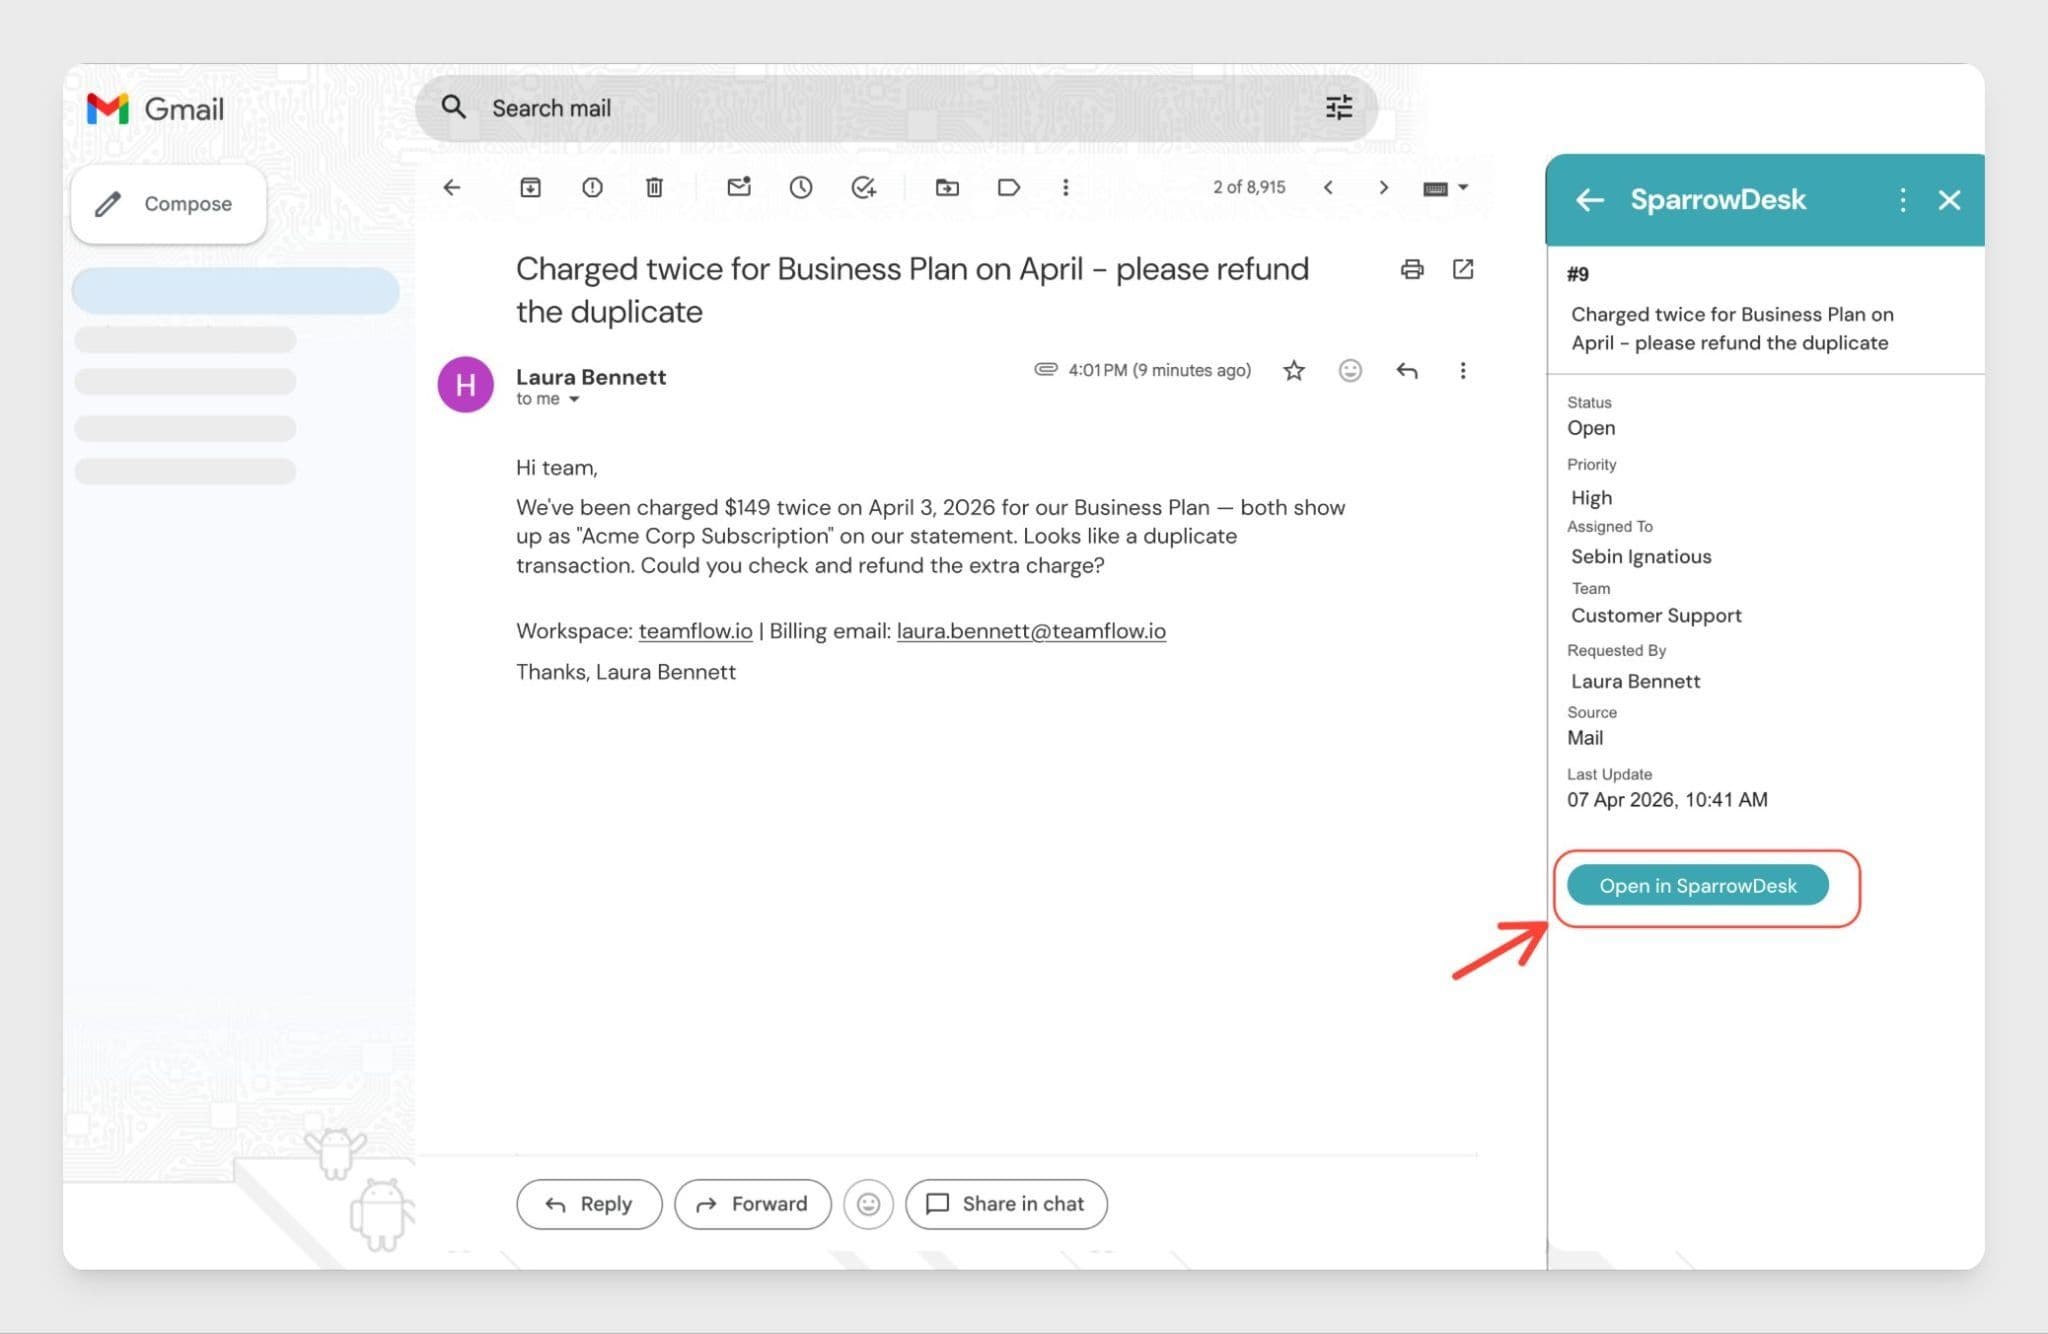Open search filter options icon
2048x1334 pixels.
[x=1338, y=107]
